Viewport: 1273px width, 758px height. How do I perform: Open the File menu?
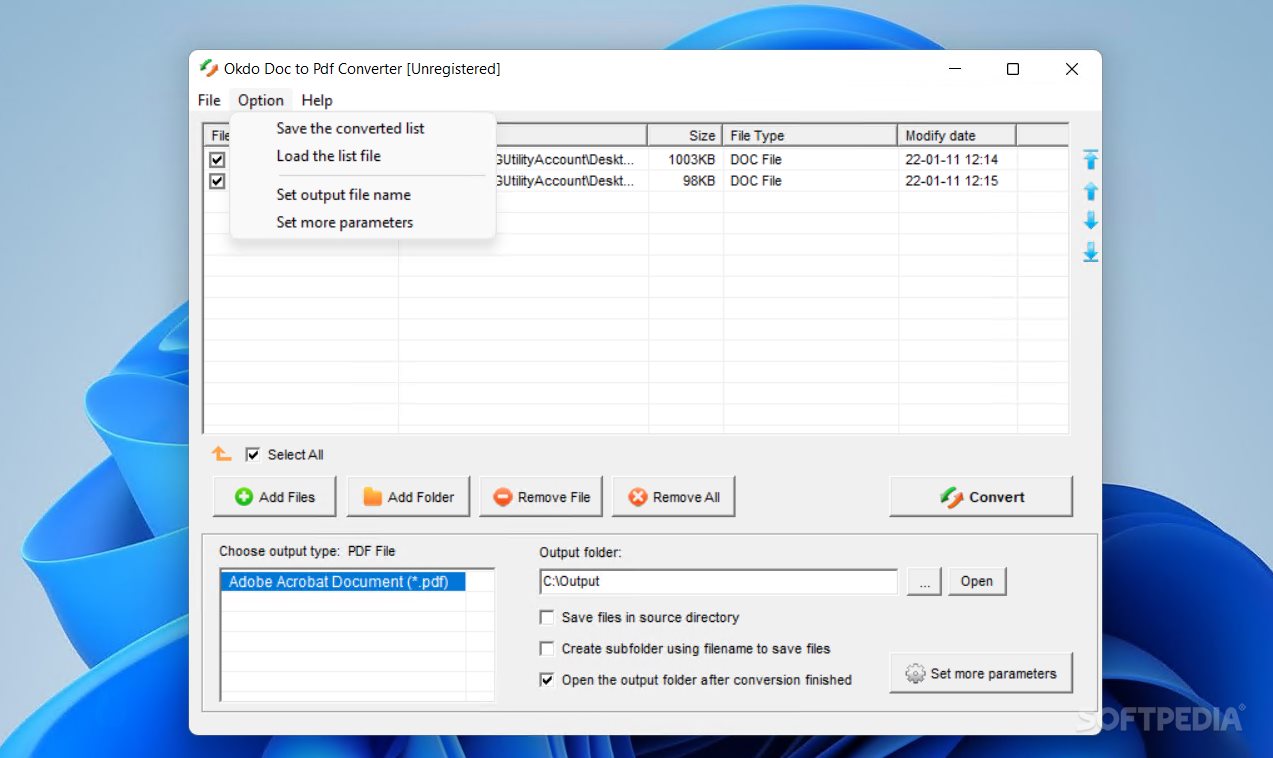[209, 100]
